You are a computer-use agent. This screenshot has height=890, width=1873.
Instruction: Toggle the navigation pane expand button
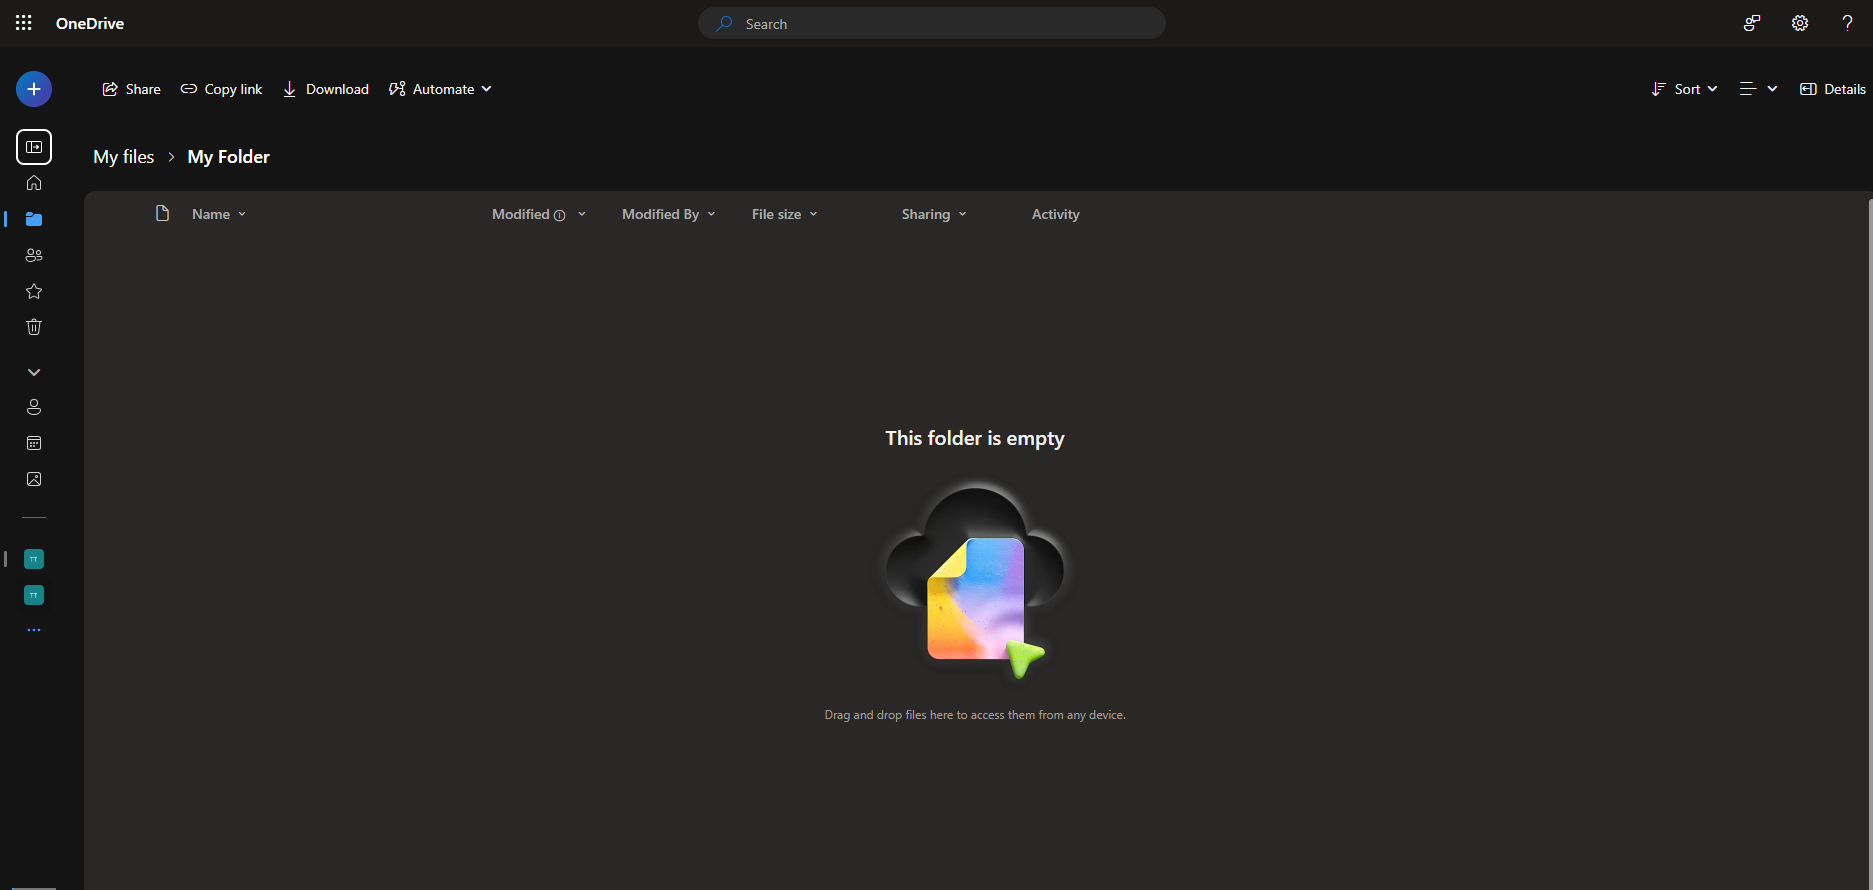click(34, 147)
